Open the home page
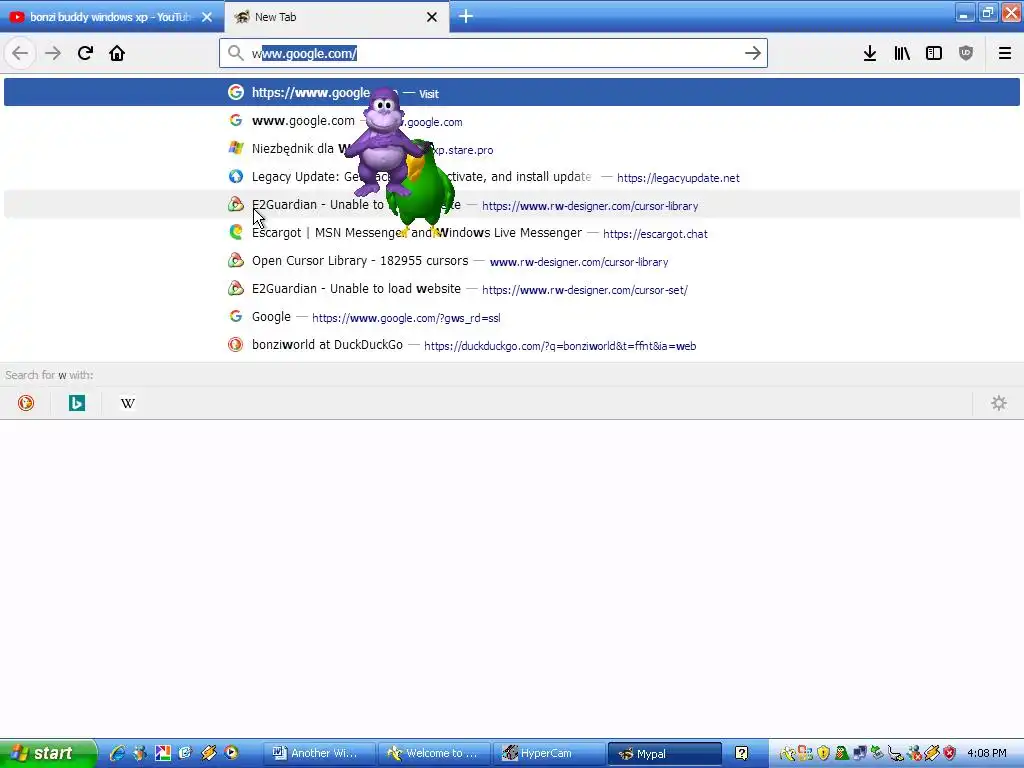This screenshot has height=768, width=1024. click(117, 53)
